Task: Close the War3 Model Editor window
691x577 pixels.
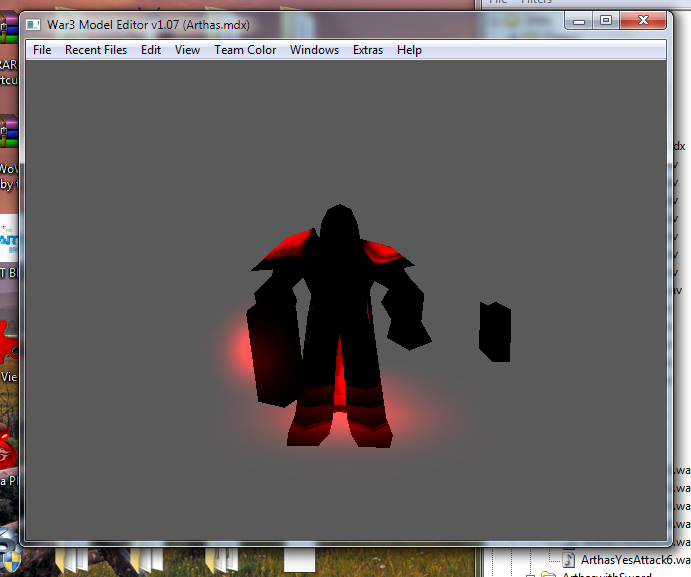Action: pyautogui.click(x=643, y=20)
